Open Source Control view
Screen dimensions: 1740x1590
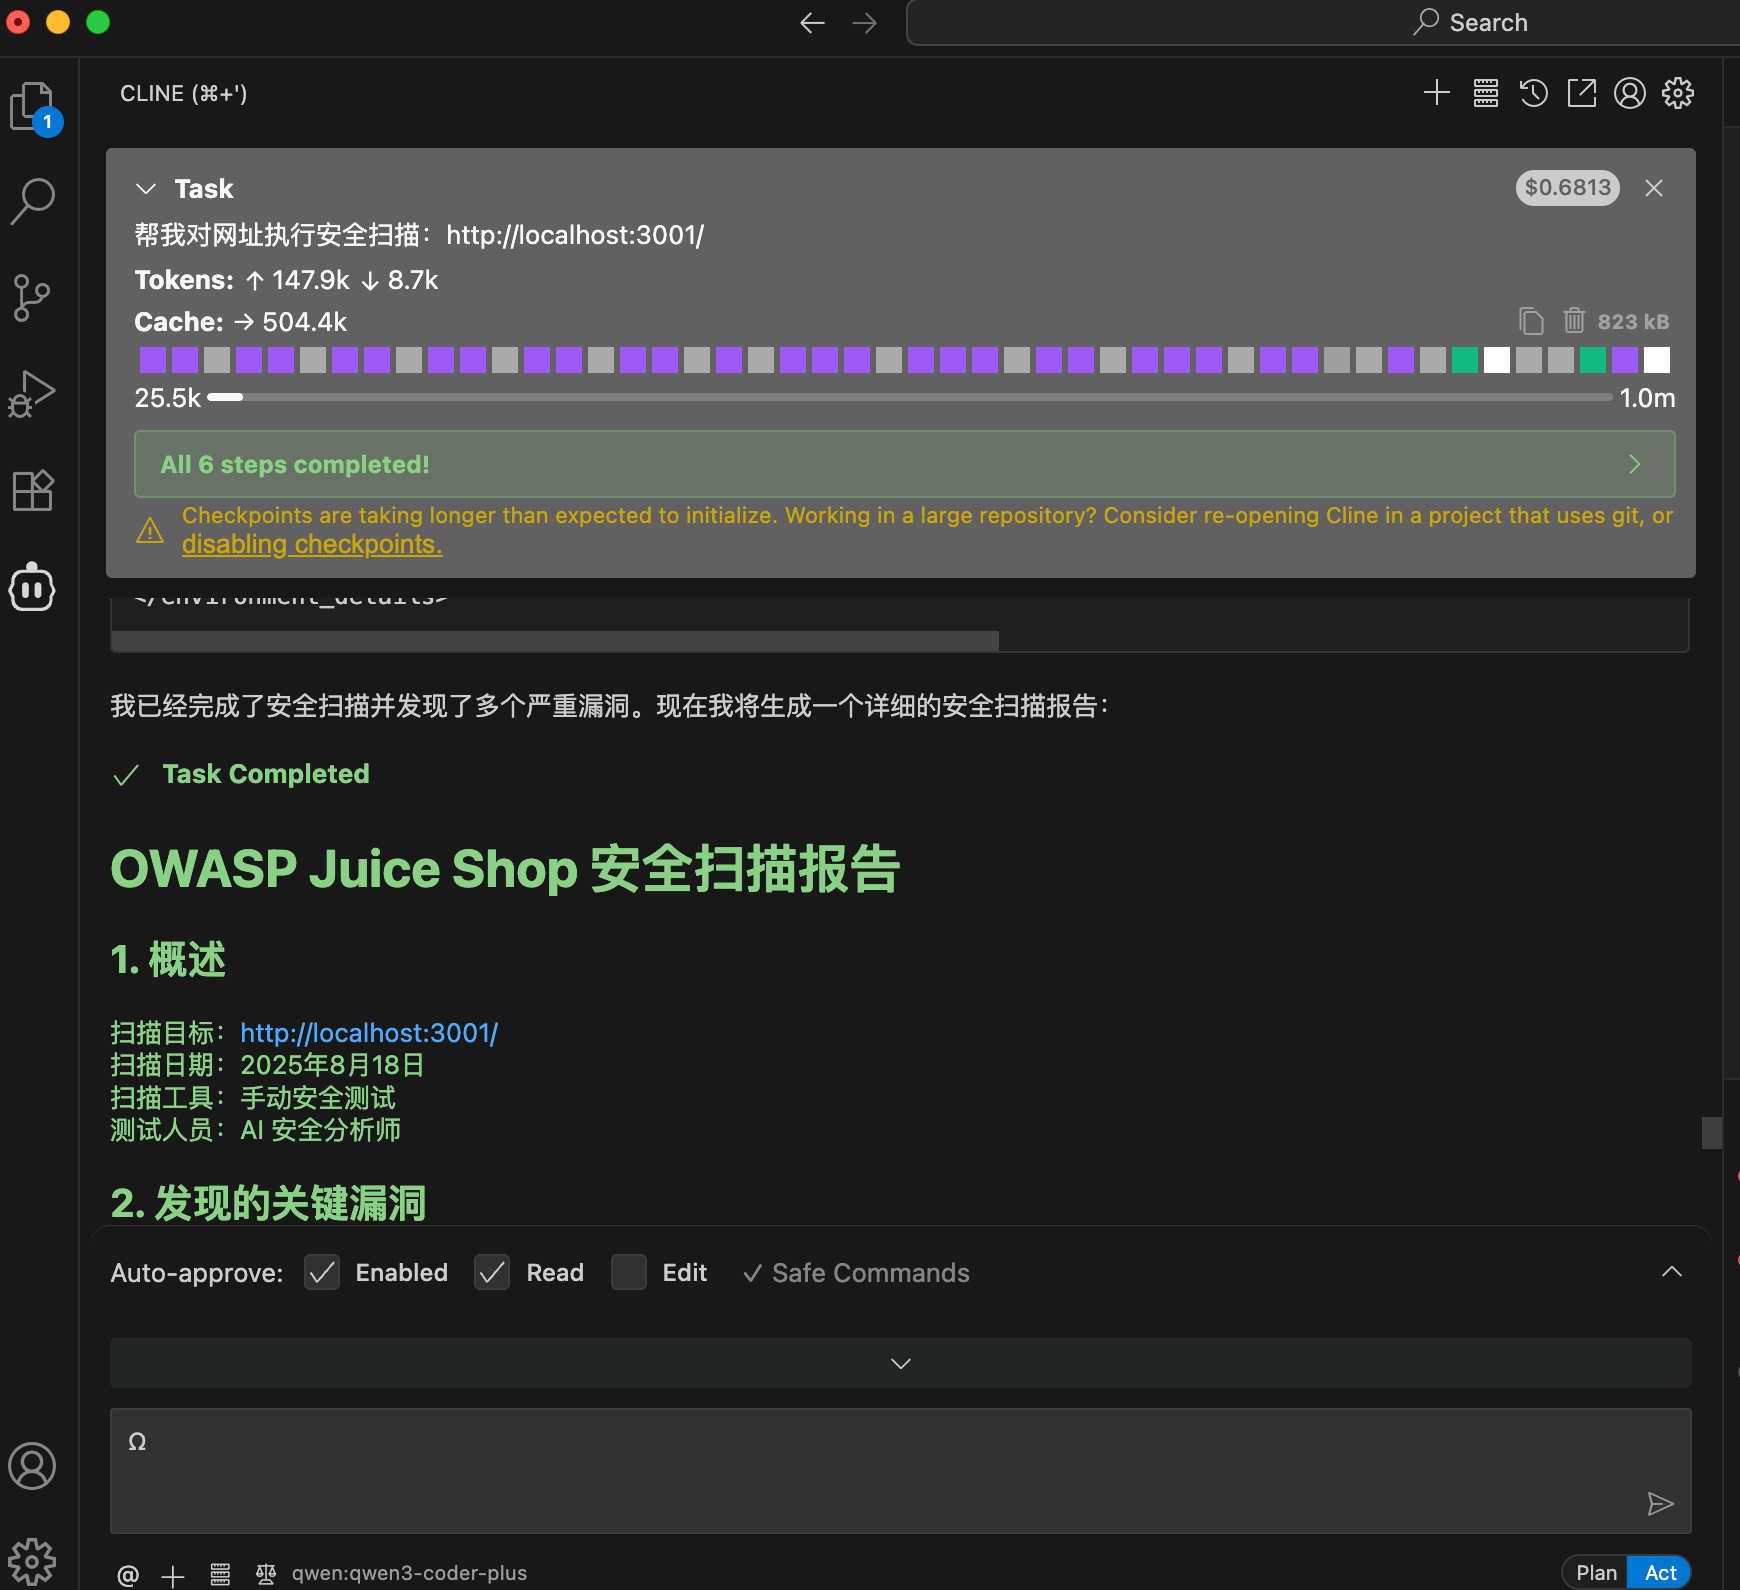coord(33,297)
